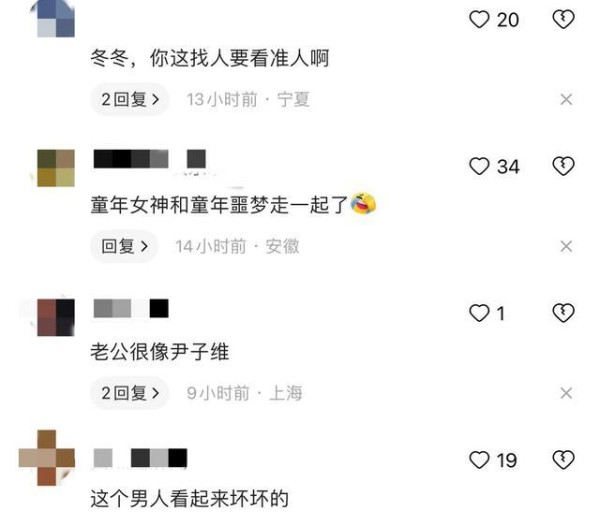The width and height of the screenshot is (600, 525).
Task: Open avatar of the 尹子维 commenter
Action: [x=56, y=318]
